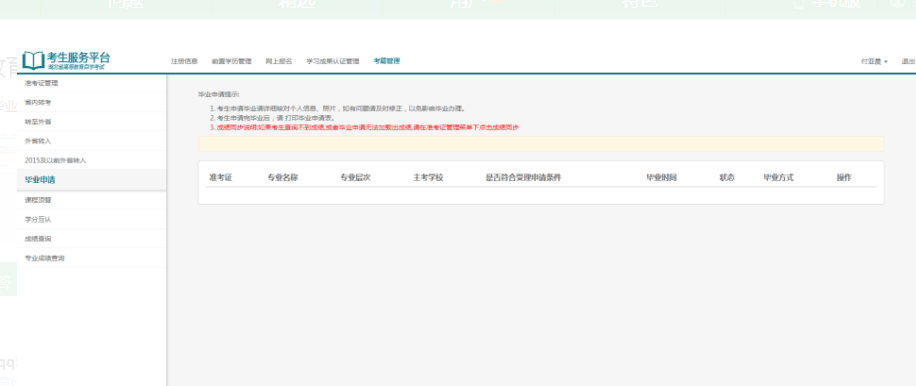916x386 pixels.
Task: Select the highlighted 考籍管理 top menu
Action: (387, 61)
